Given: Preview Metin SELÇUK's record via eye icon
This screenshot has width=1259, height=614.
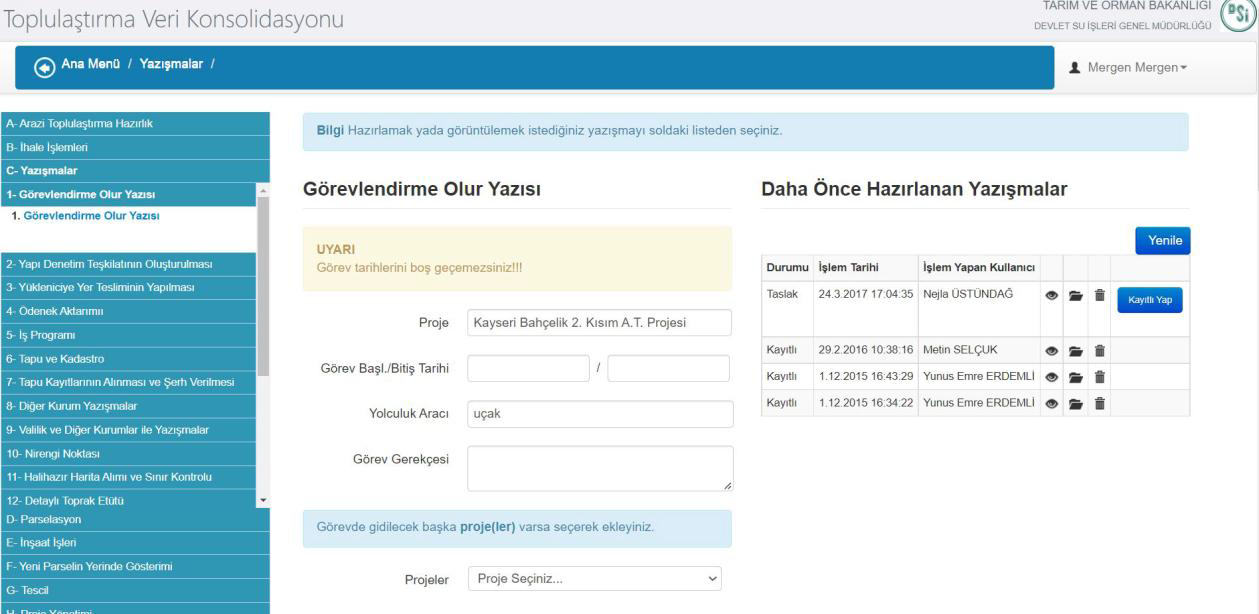Looking at the screenshot, I should pos(1051,351).
